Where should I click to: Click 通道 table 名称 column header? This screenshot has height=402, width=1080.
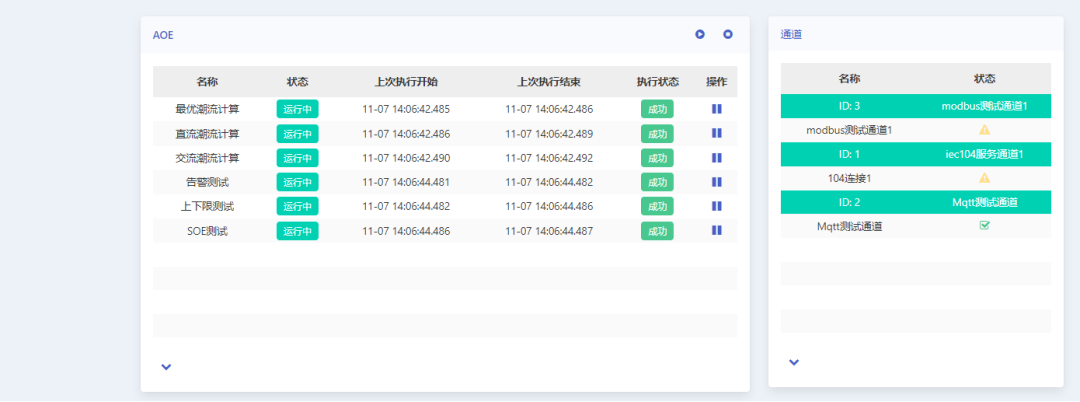coord(849,78)
